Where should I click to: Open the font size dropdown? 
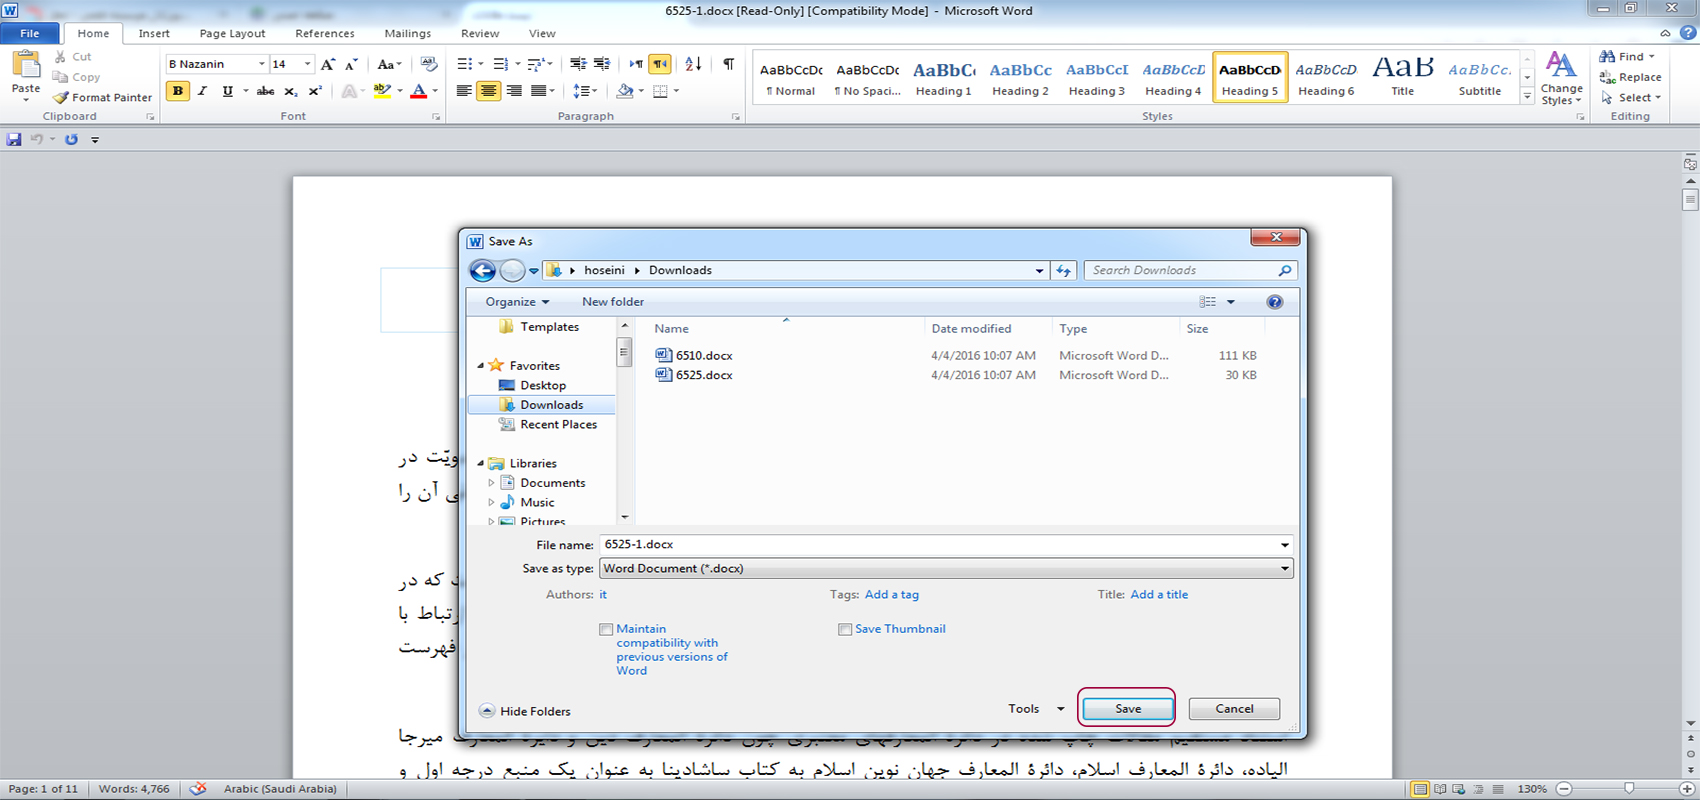point(307,64)
